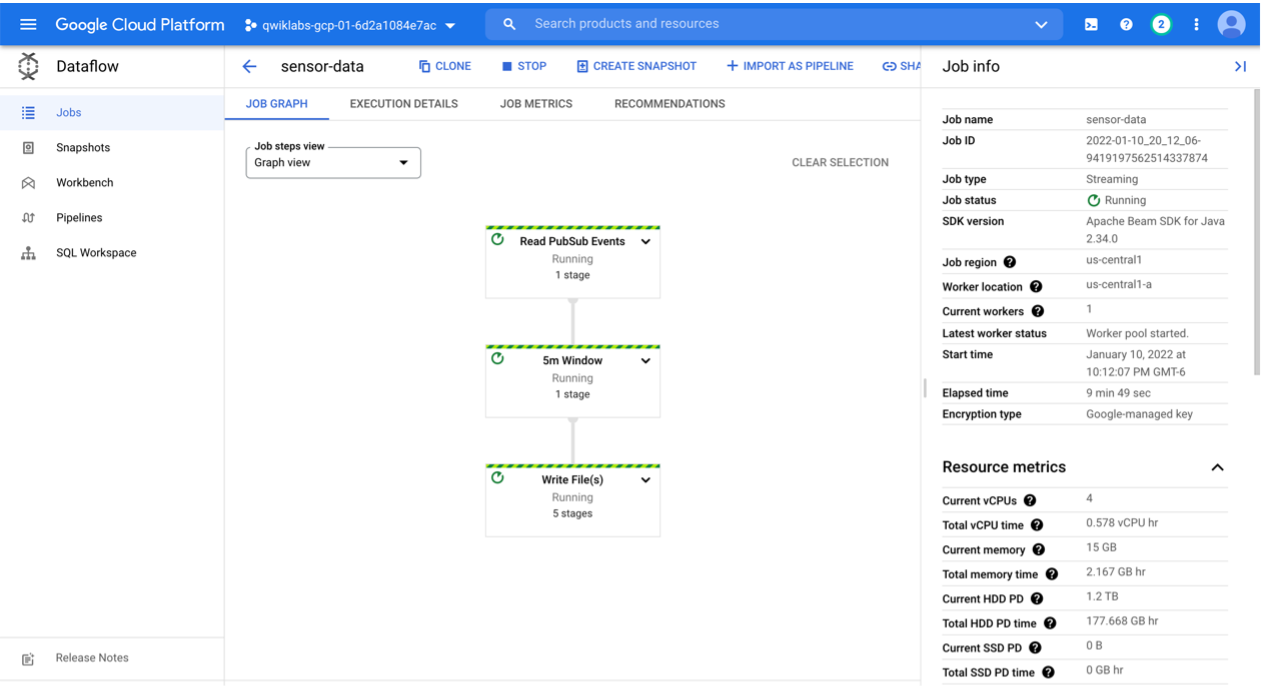Click the Pipelines icon in sidebar
The width and height of the screenshot is (1265, 690).
pyautogui.click(x=29, y=218)
